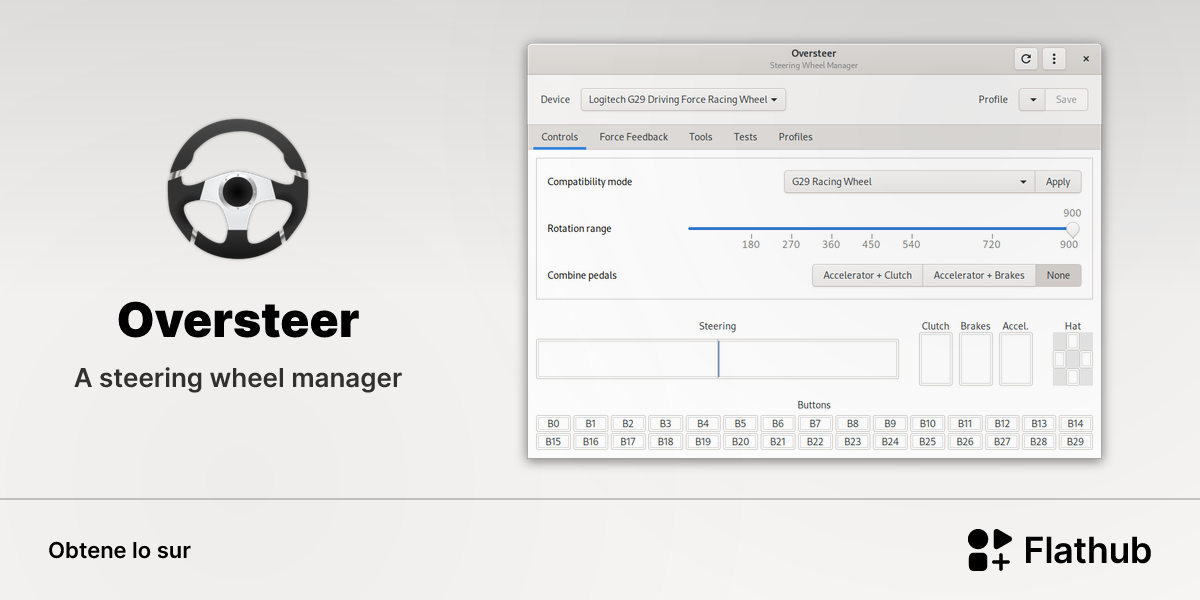
Task: Open the Profile dropdown arrow
Action: click(x=1032, y=99)
